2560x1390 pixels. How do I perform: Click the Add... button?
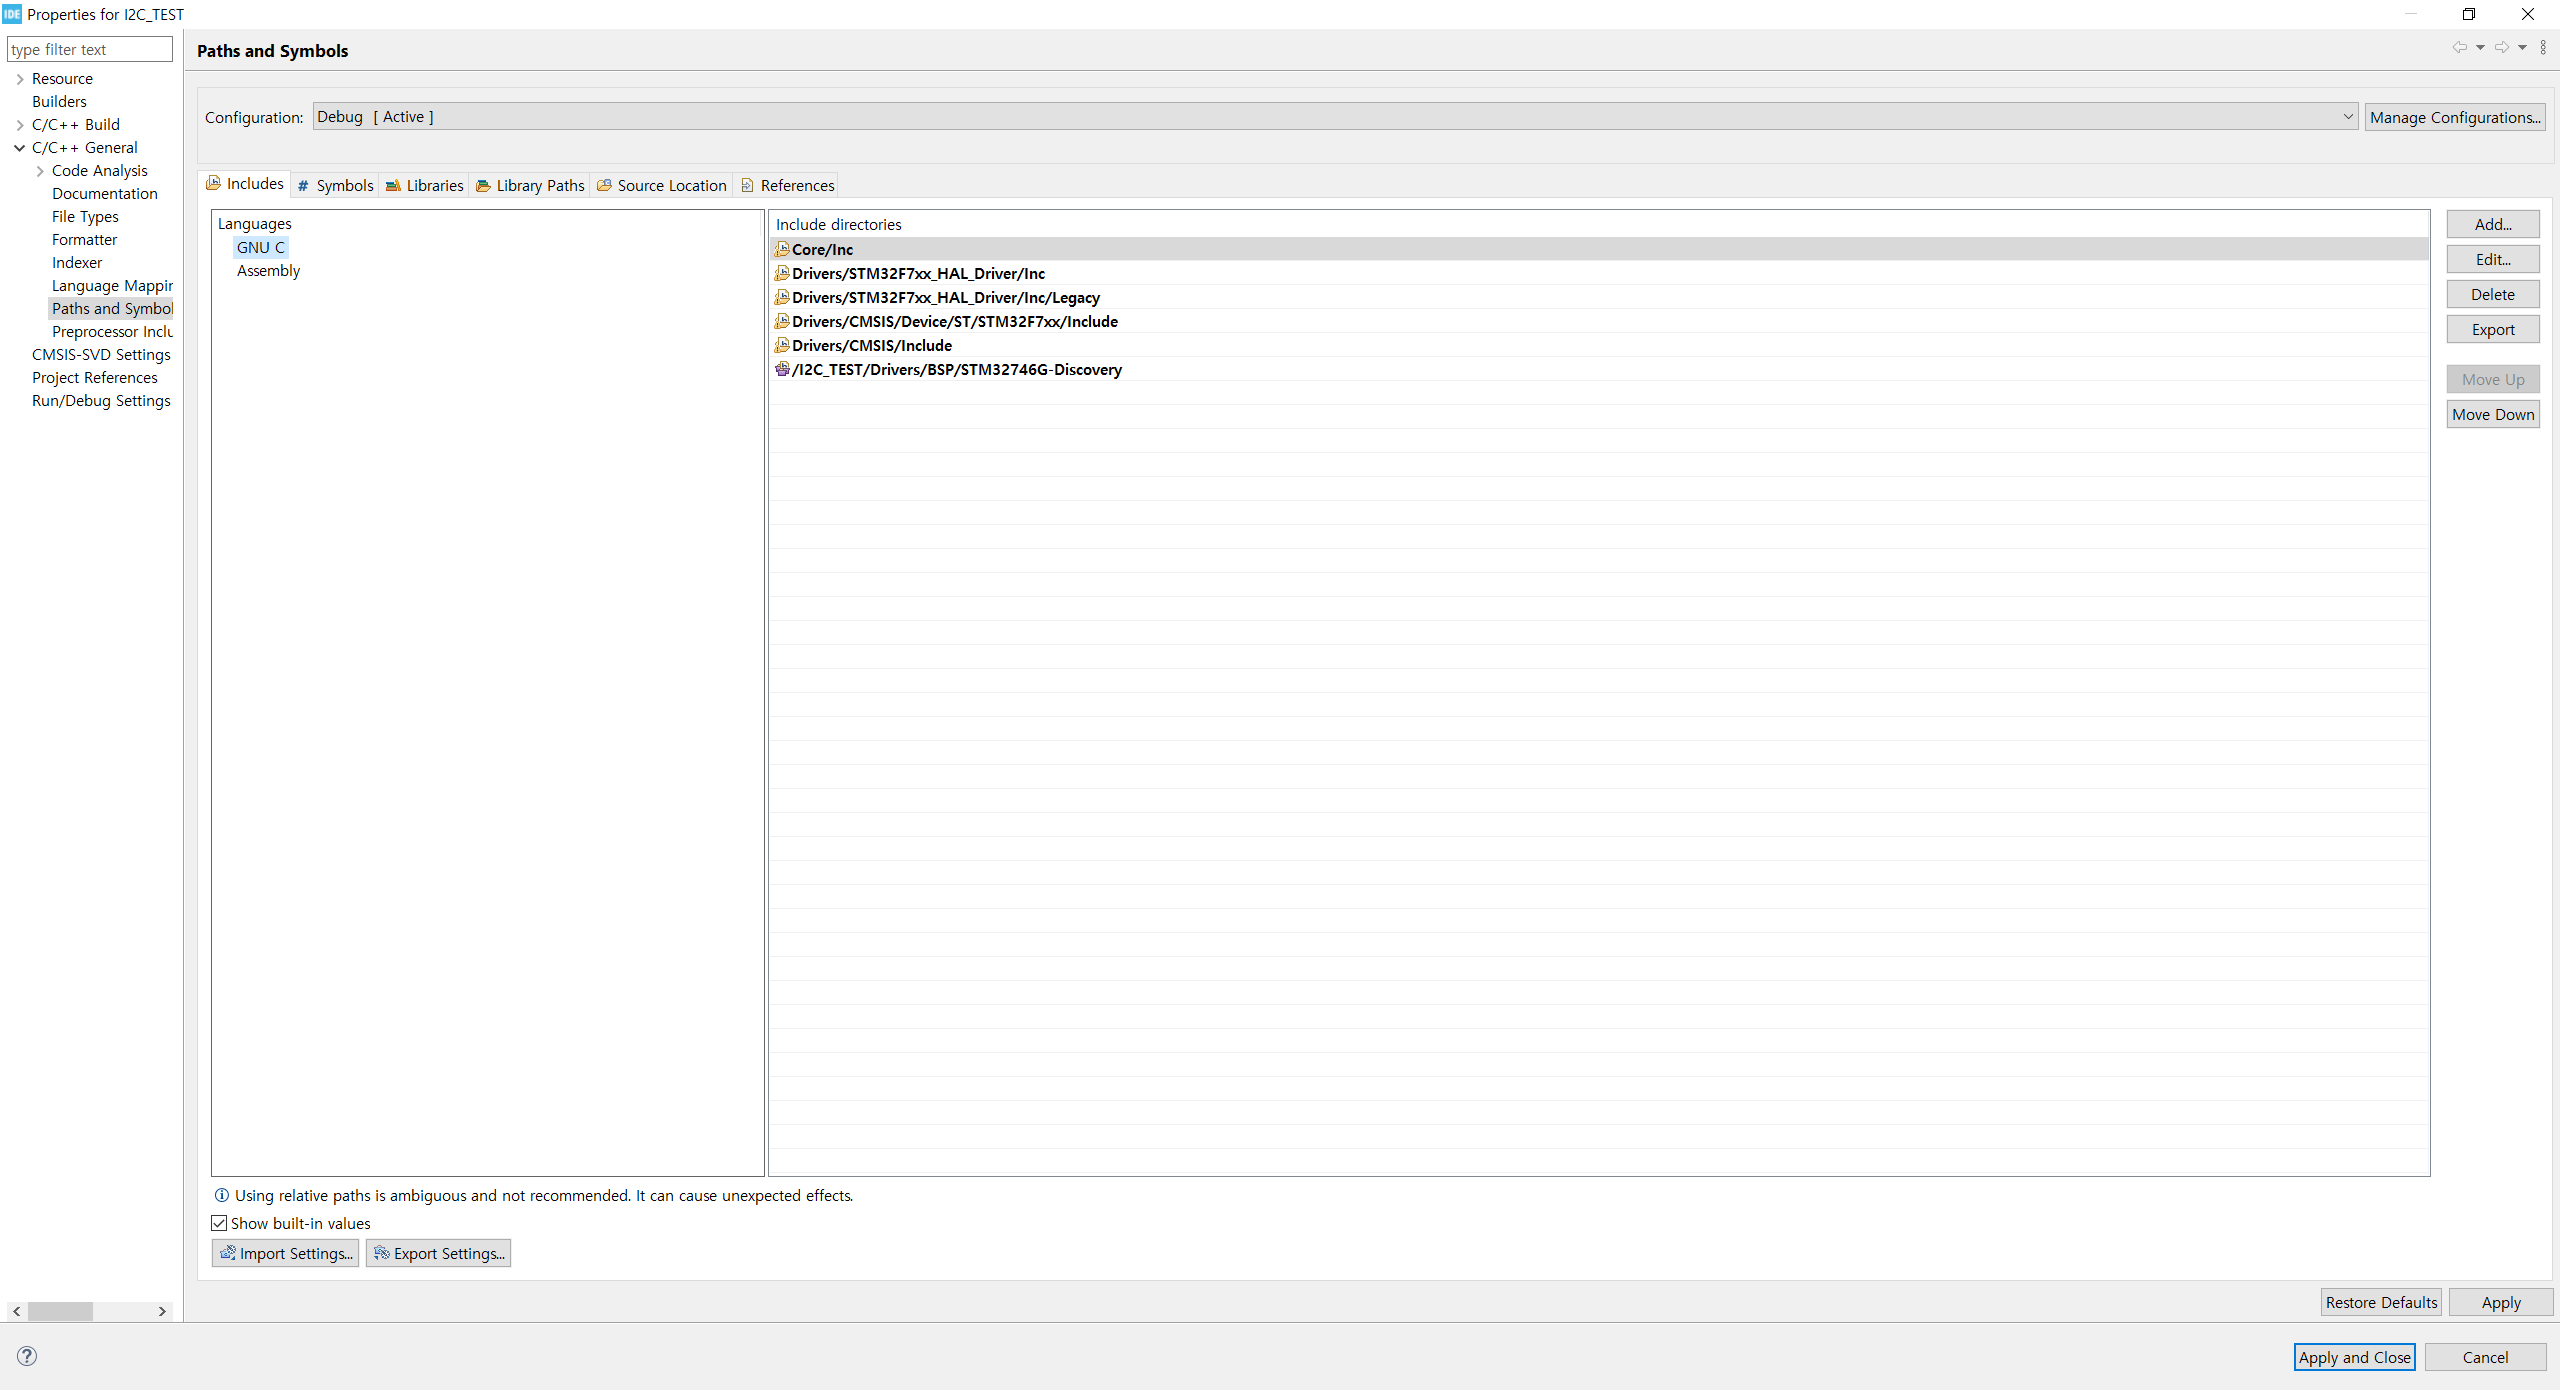point(2492,224)
